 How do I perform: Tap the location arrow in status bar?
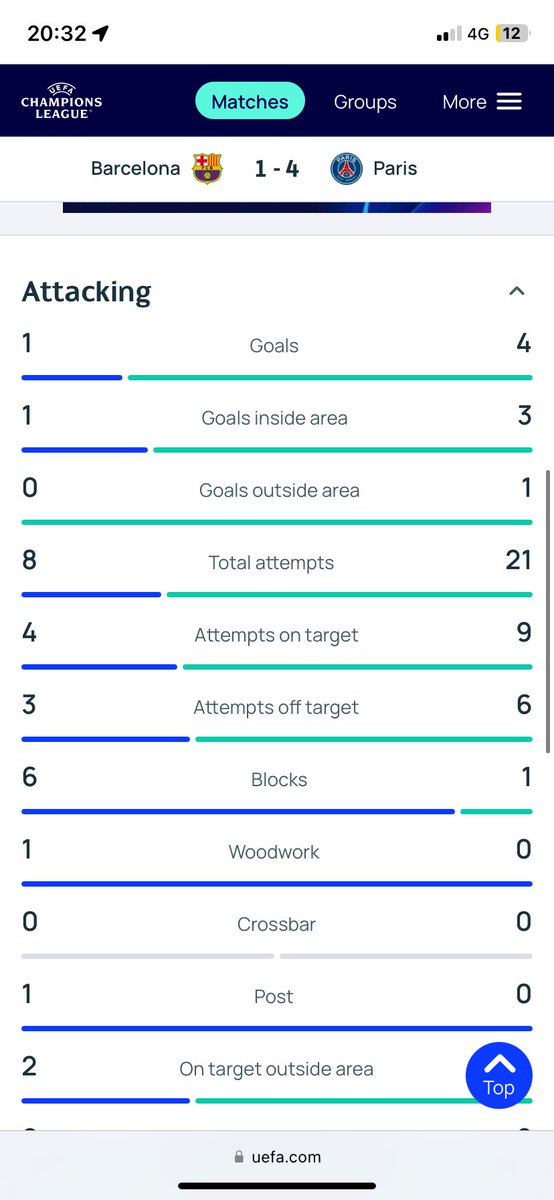click(100, 33)
